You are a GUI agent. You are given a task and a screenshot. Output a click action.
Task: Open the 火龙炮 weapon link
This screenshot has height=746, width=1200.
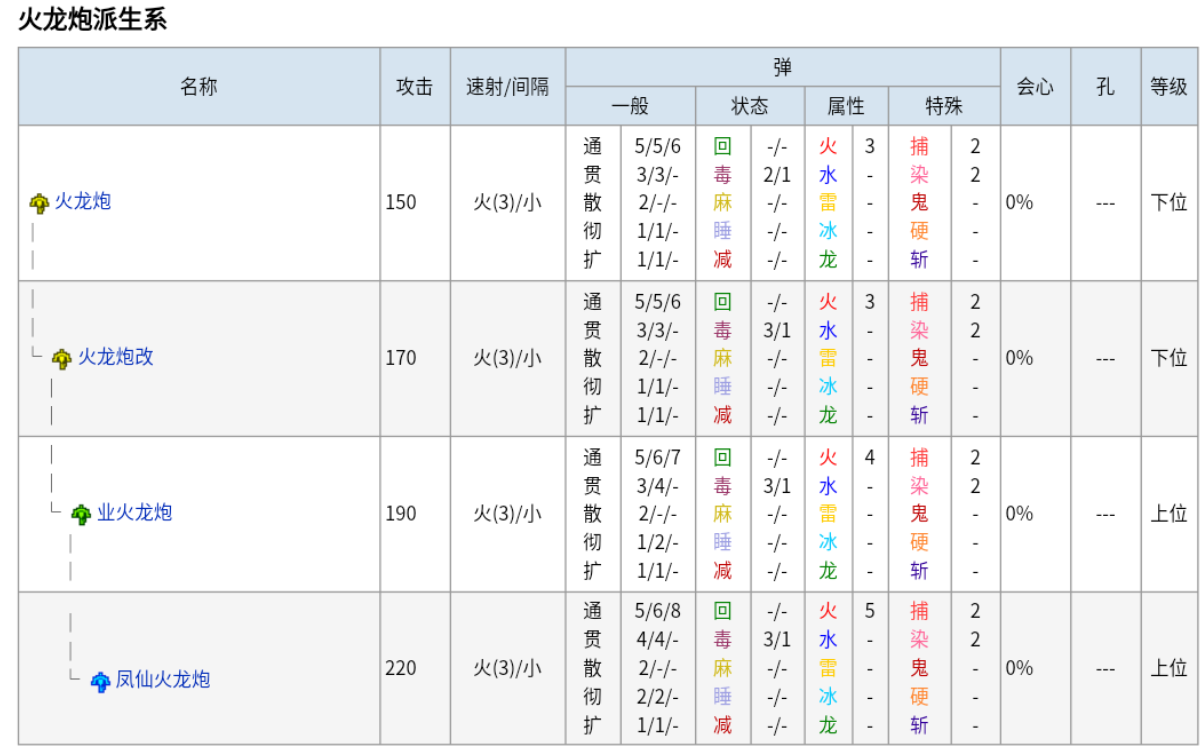click(83, 202)
